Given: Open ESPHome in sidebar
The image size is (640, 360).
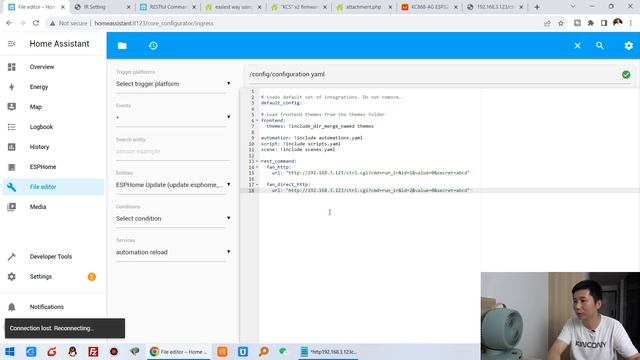Looking at the screenshot, I should pyautogui.click(x=43, y=167).
